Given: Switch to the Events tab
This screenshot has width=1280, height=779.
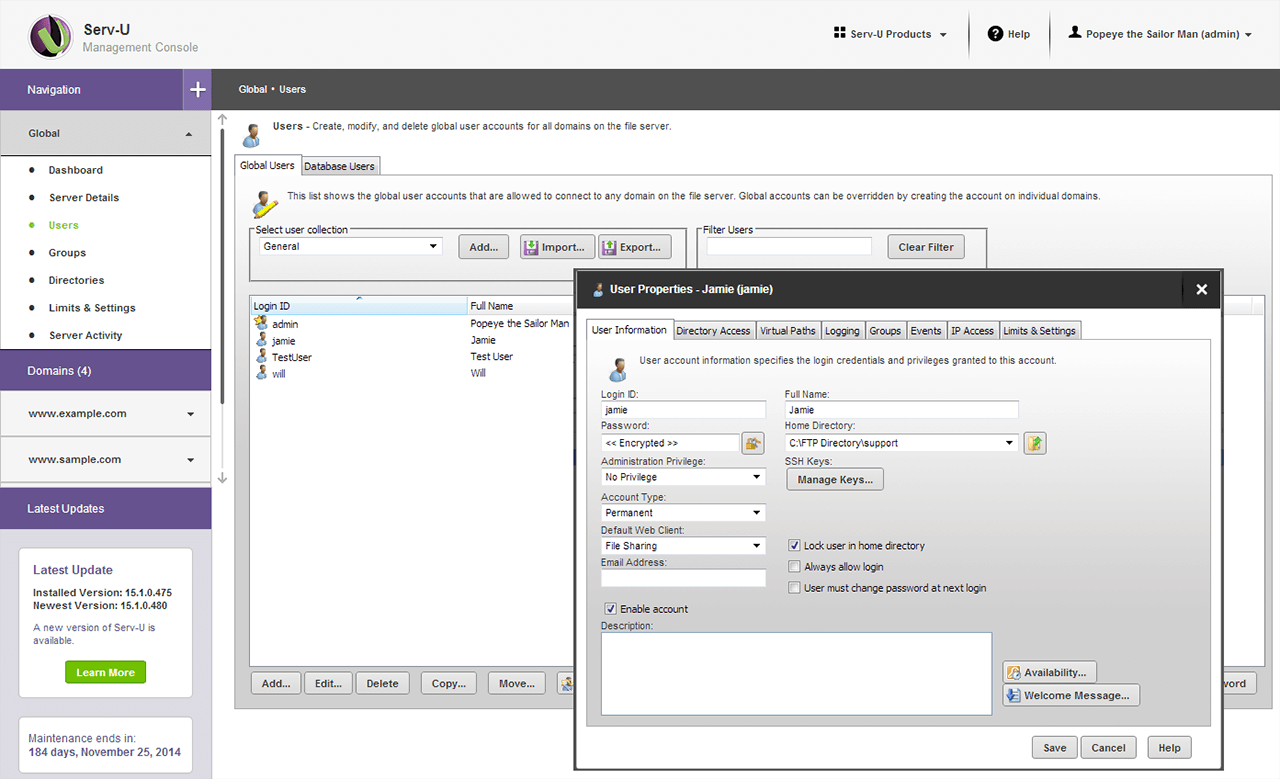Looking at the screenshot, I should pyautogui.click(x=926, y=331).
